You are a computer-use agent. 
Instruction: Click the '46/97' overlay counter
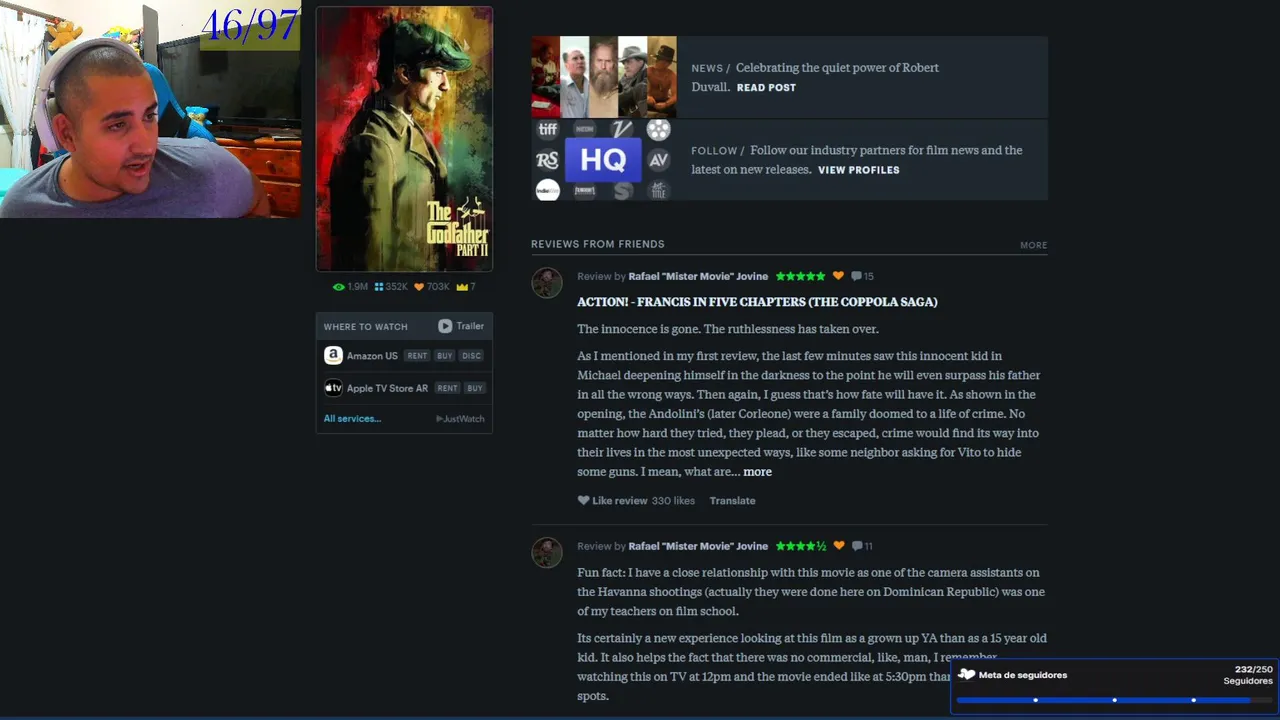click(x=250, y=26)
